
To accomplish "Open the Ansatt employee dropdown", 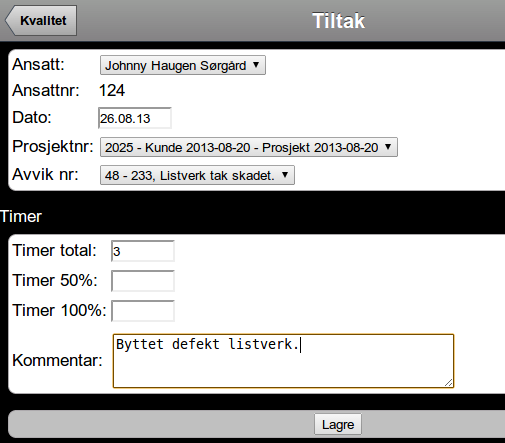I will tap(183, 65).
